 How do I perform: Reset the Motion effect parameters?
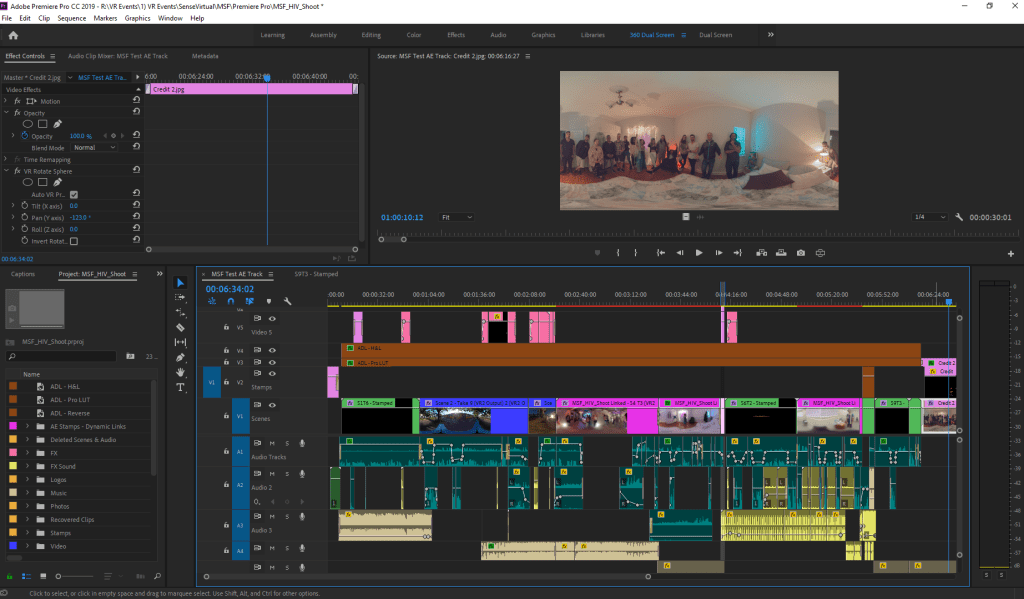136,101
